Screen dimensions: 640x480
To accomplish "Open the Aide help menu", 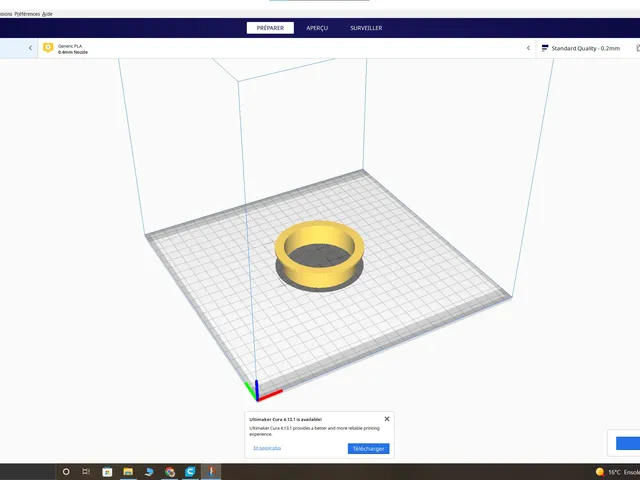I will click(x=47, y=14).
